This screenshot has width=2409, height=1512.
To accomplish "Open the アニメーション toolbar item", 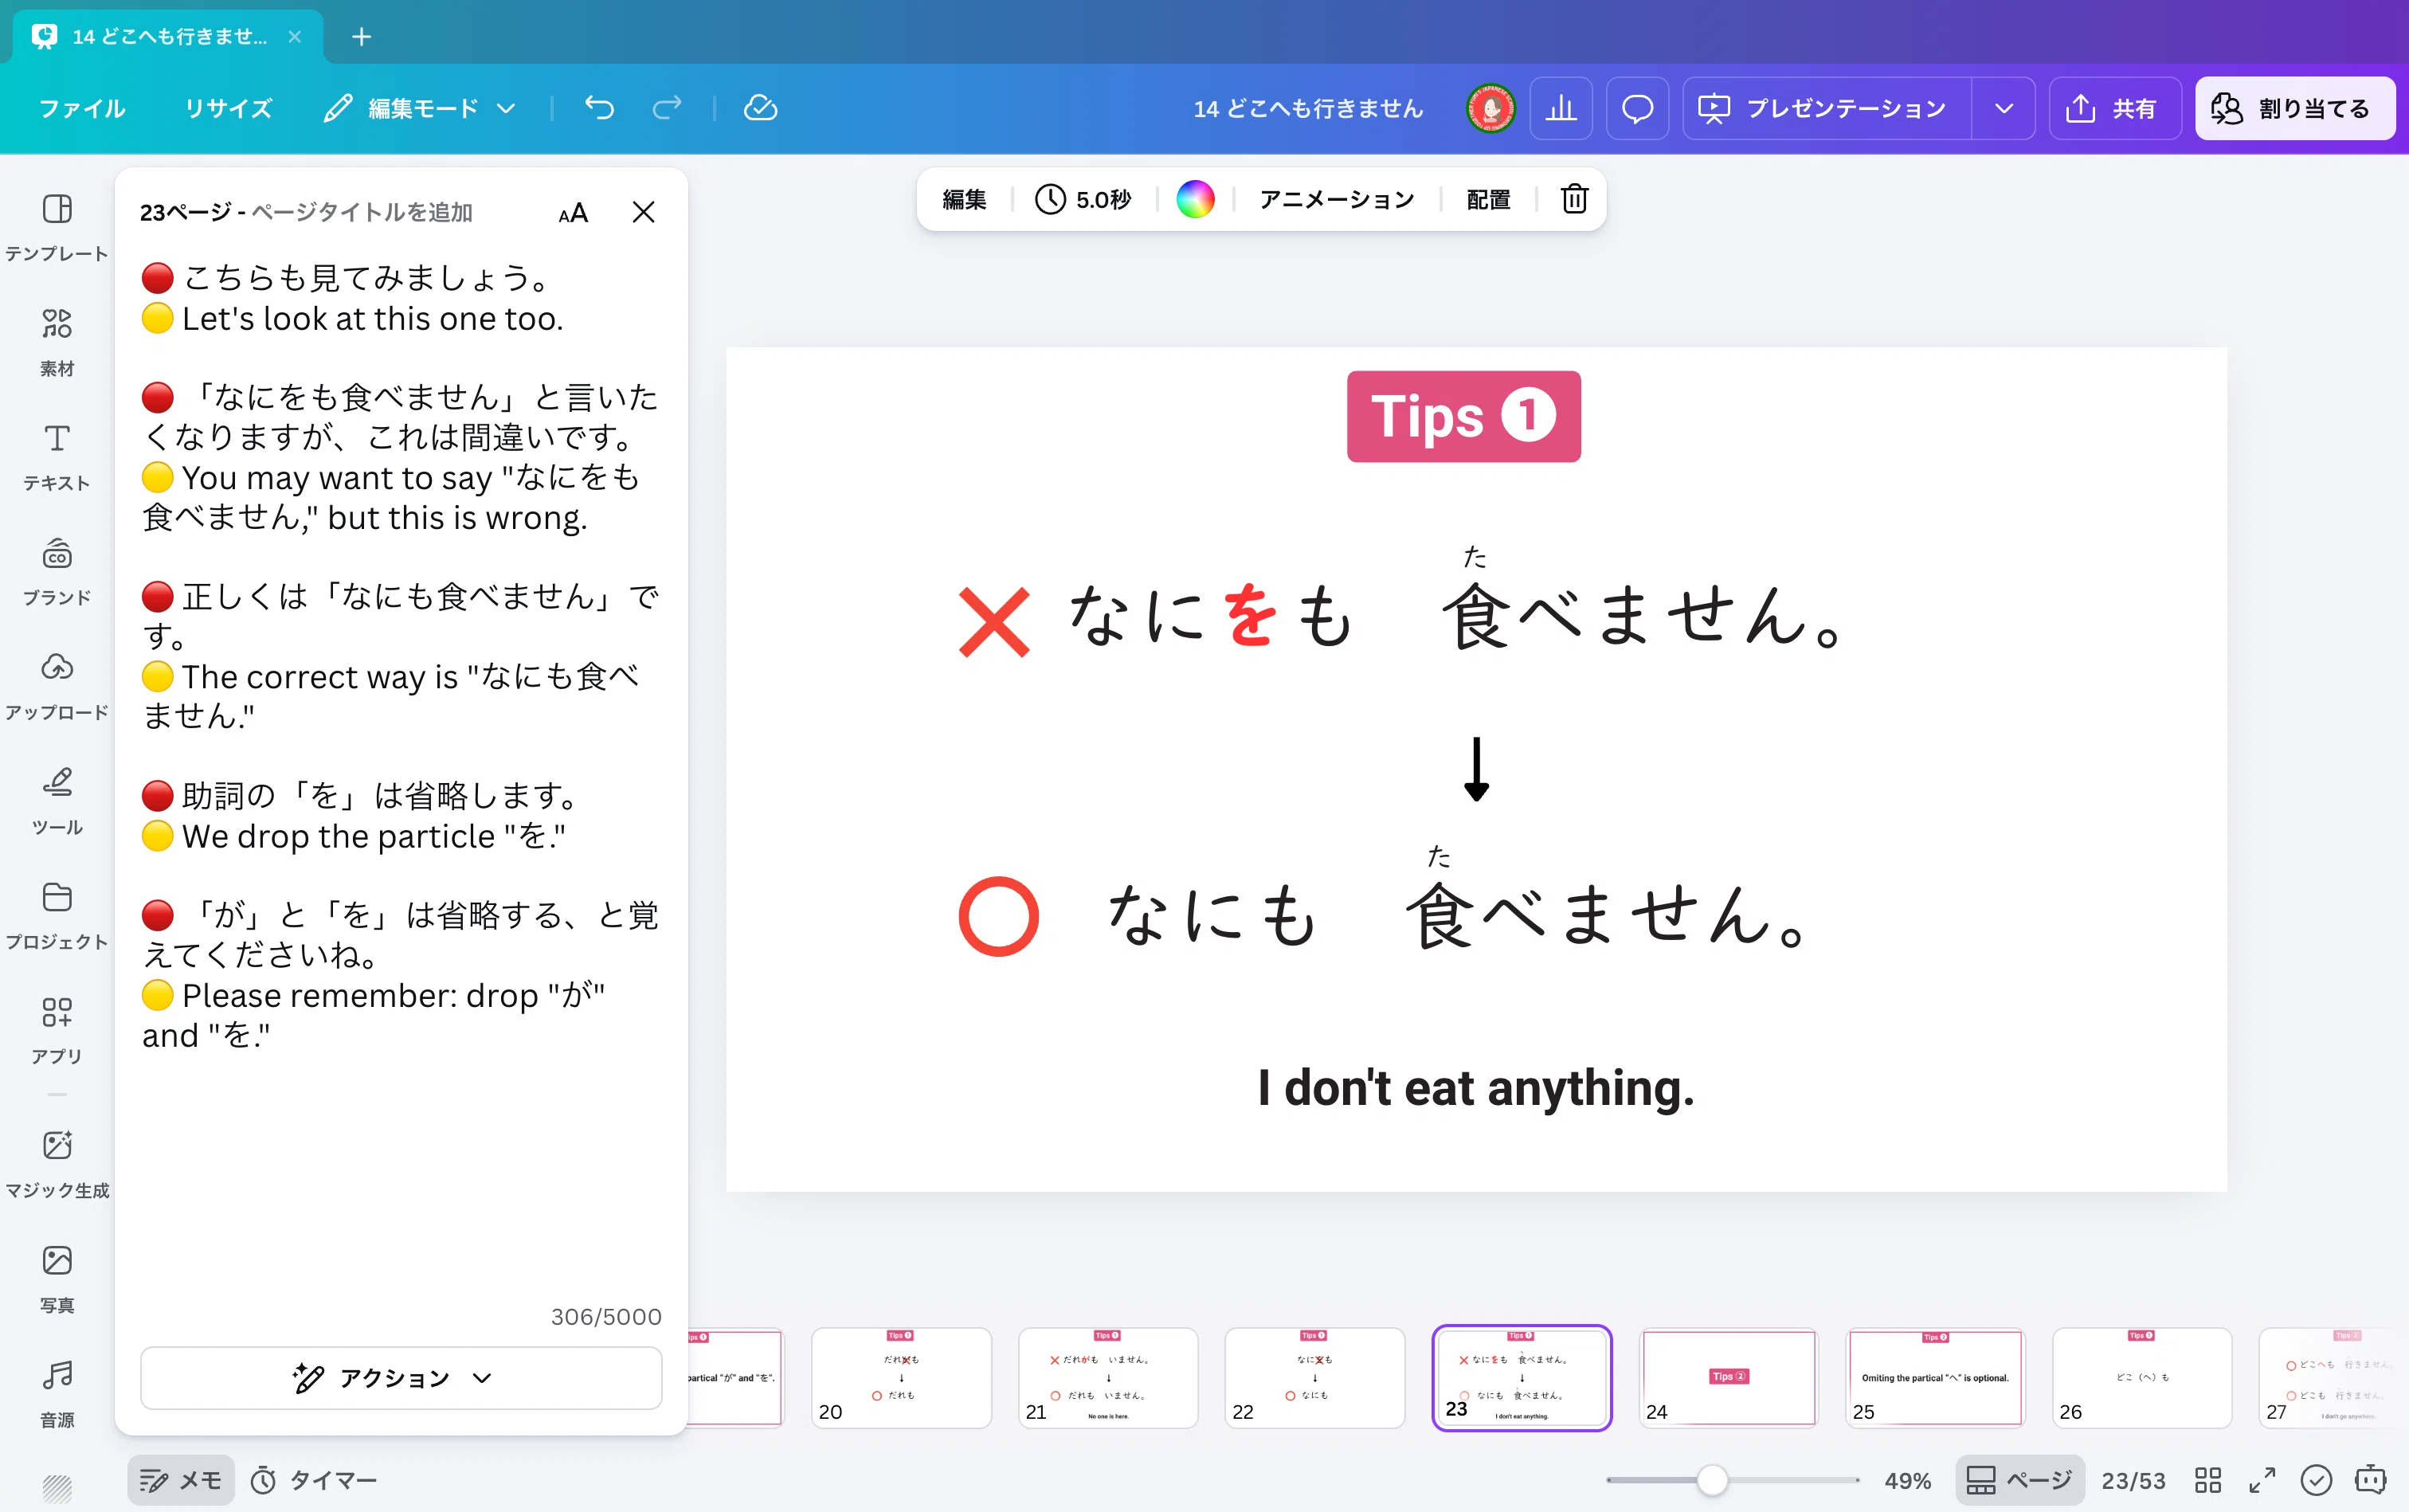I will (x=1337, y=199).
